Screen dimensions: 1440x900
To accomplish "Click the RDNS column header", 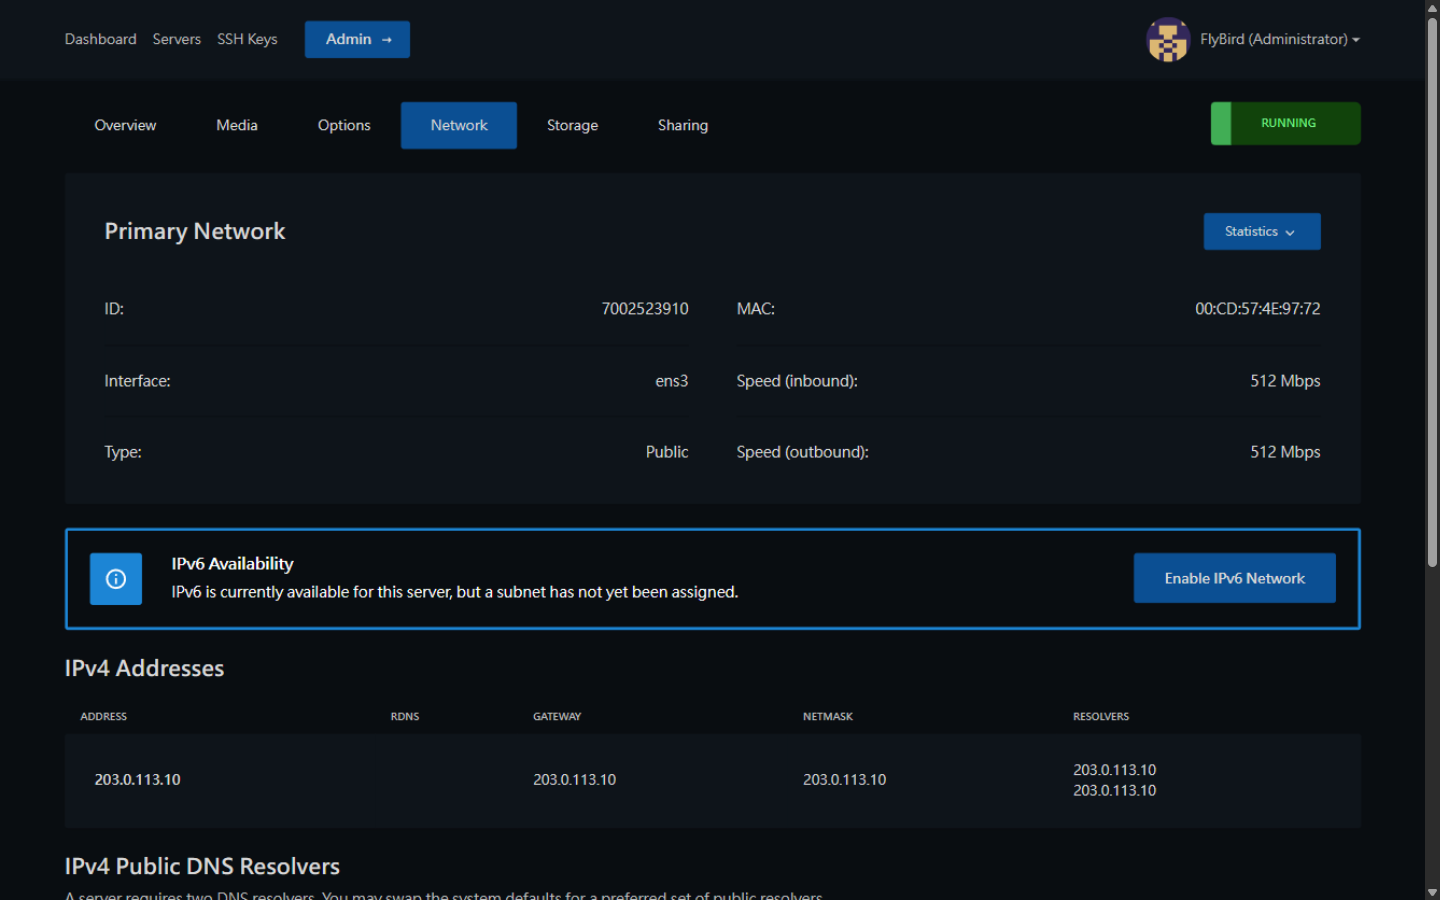I will click(x=405, y=717).
